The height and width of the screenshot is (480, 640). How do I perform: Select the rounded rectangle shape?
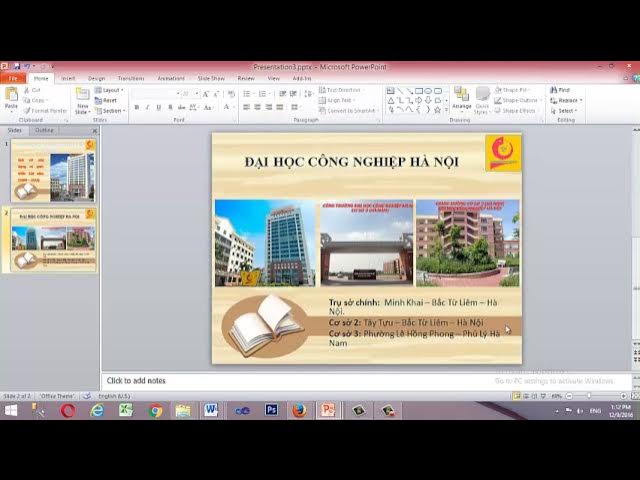pos(438,91)
